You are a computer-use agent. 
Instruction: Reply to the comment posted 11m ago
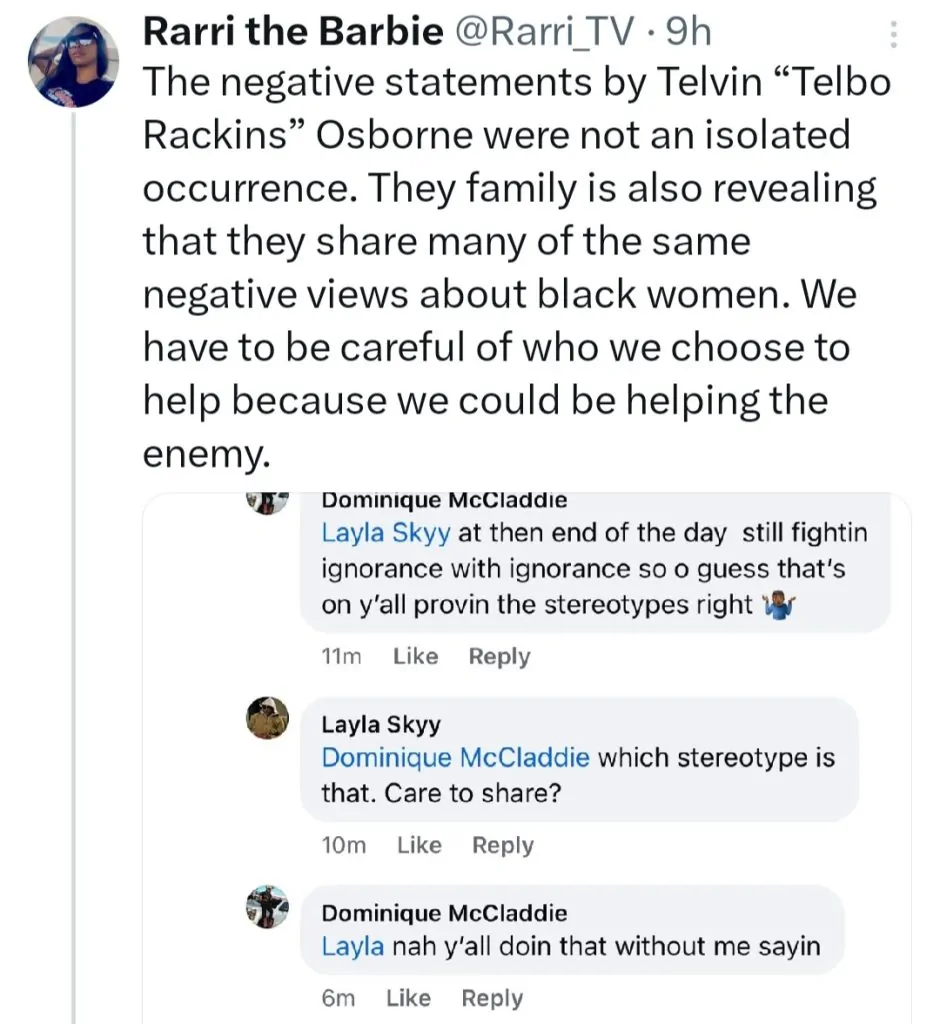(x=499, y=657)
